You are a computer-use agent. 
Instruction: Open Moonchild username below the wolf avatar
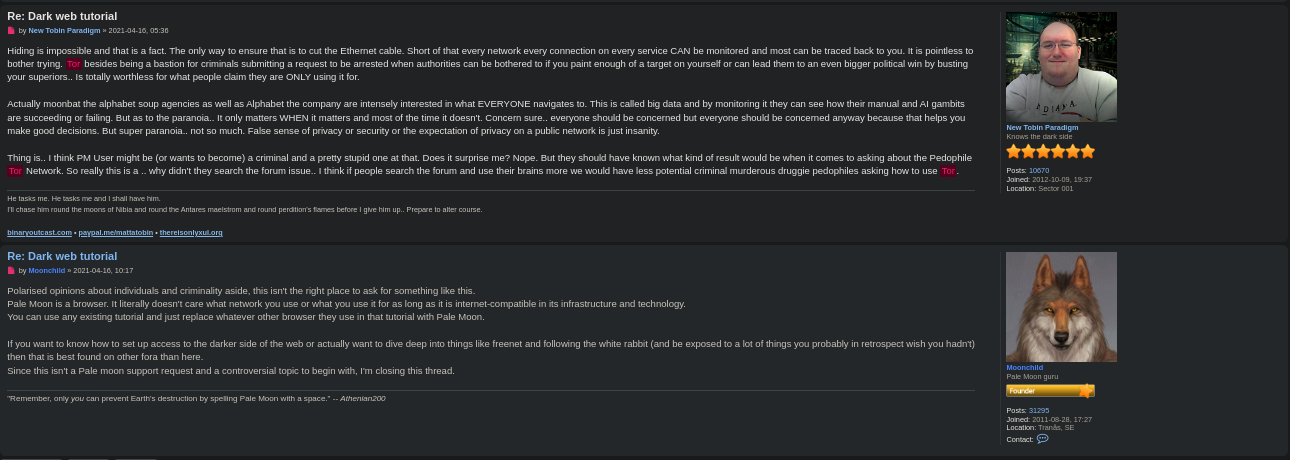click(1024, 368)
